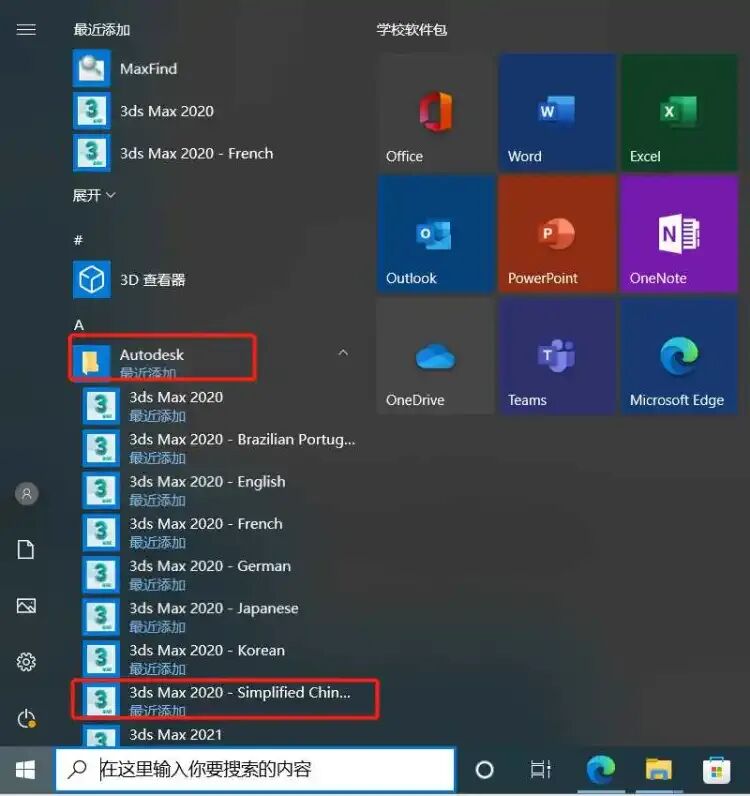Image resolution: width=750 pixels, height=796 pixels.
Task: Open File Explorer from the taskbar
Action: [x=659, y=770]
